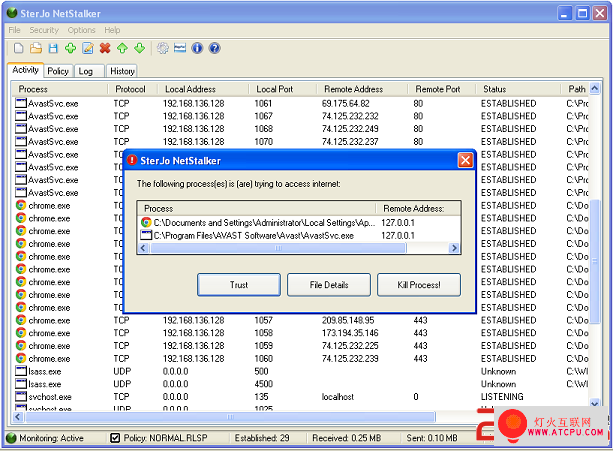Screen dimensions: 613x451
Task: Click the dialog horizontal scrollbar thumb
Action: tap(278, 248)
